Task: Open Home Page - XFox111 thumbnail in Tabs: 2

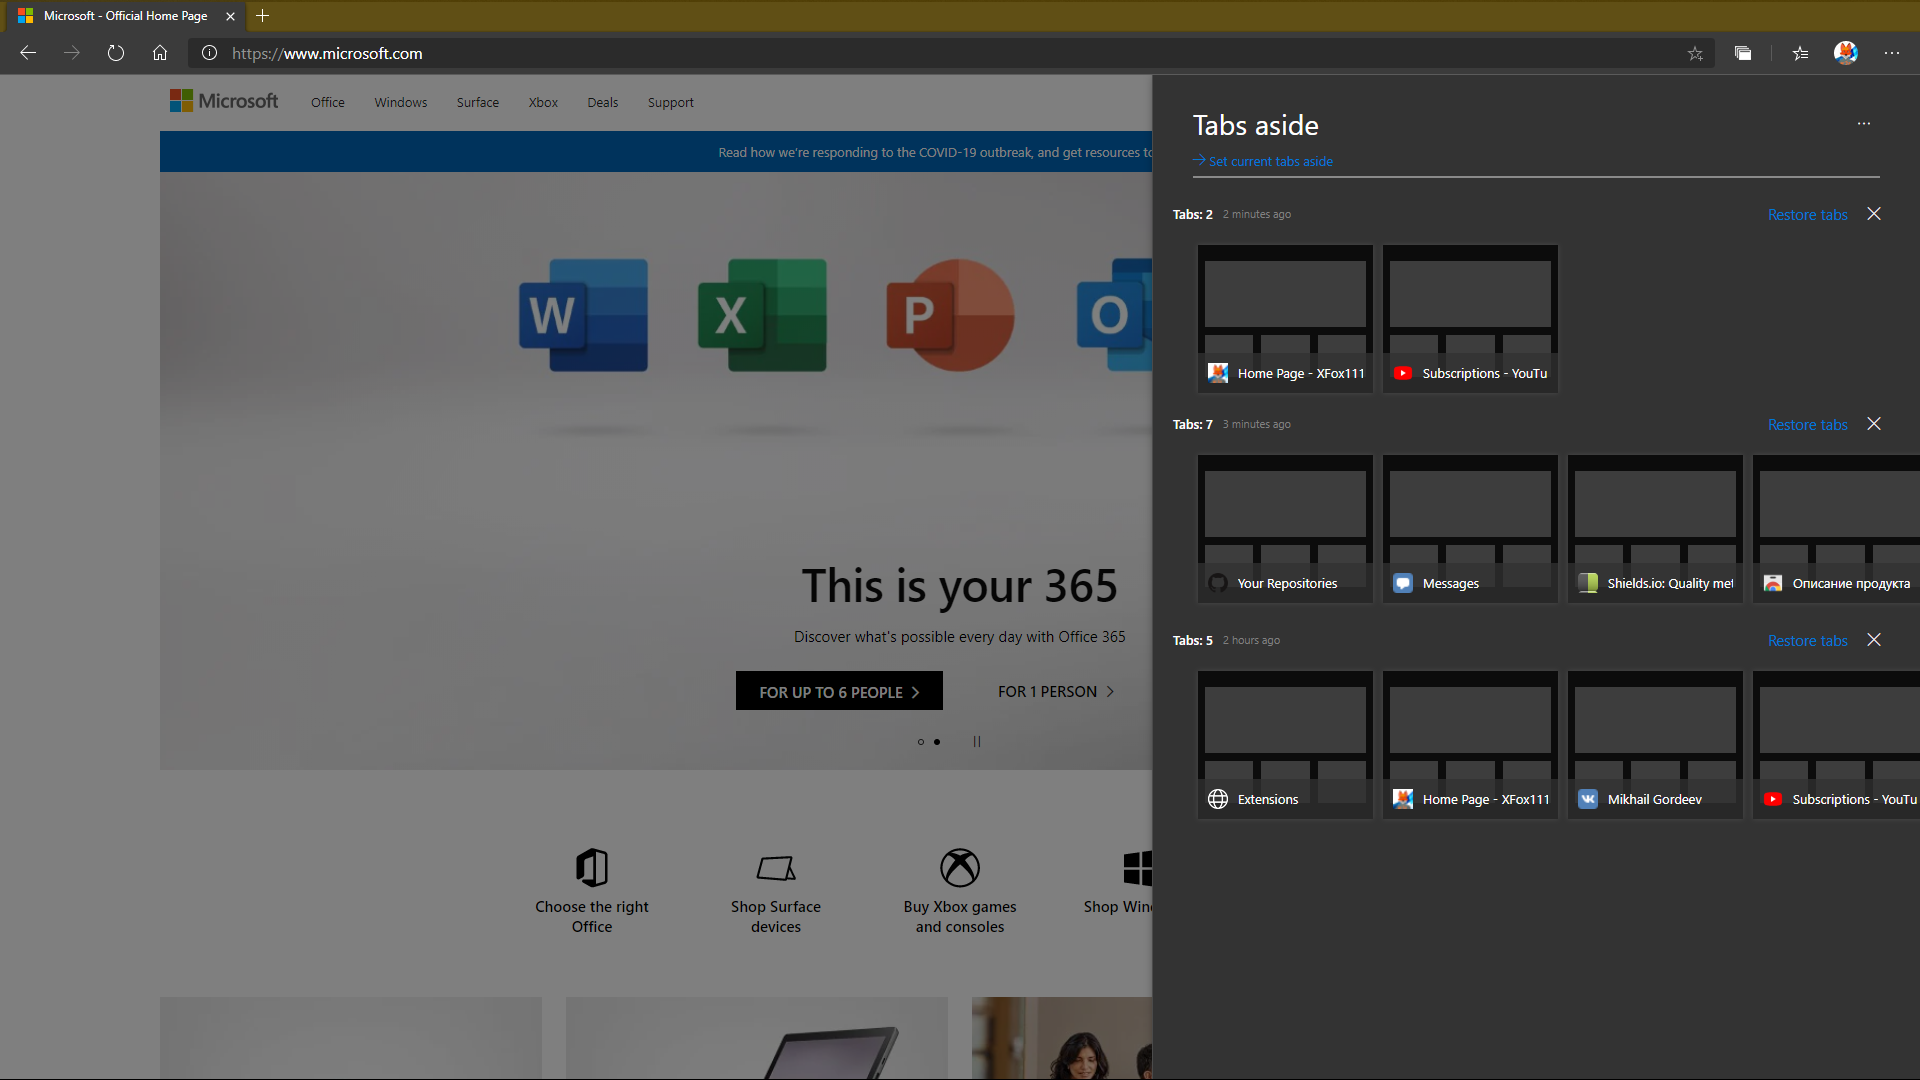Action: pos(1285,319)
